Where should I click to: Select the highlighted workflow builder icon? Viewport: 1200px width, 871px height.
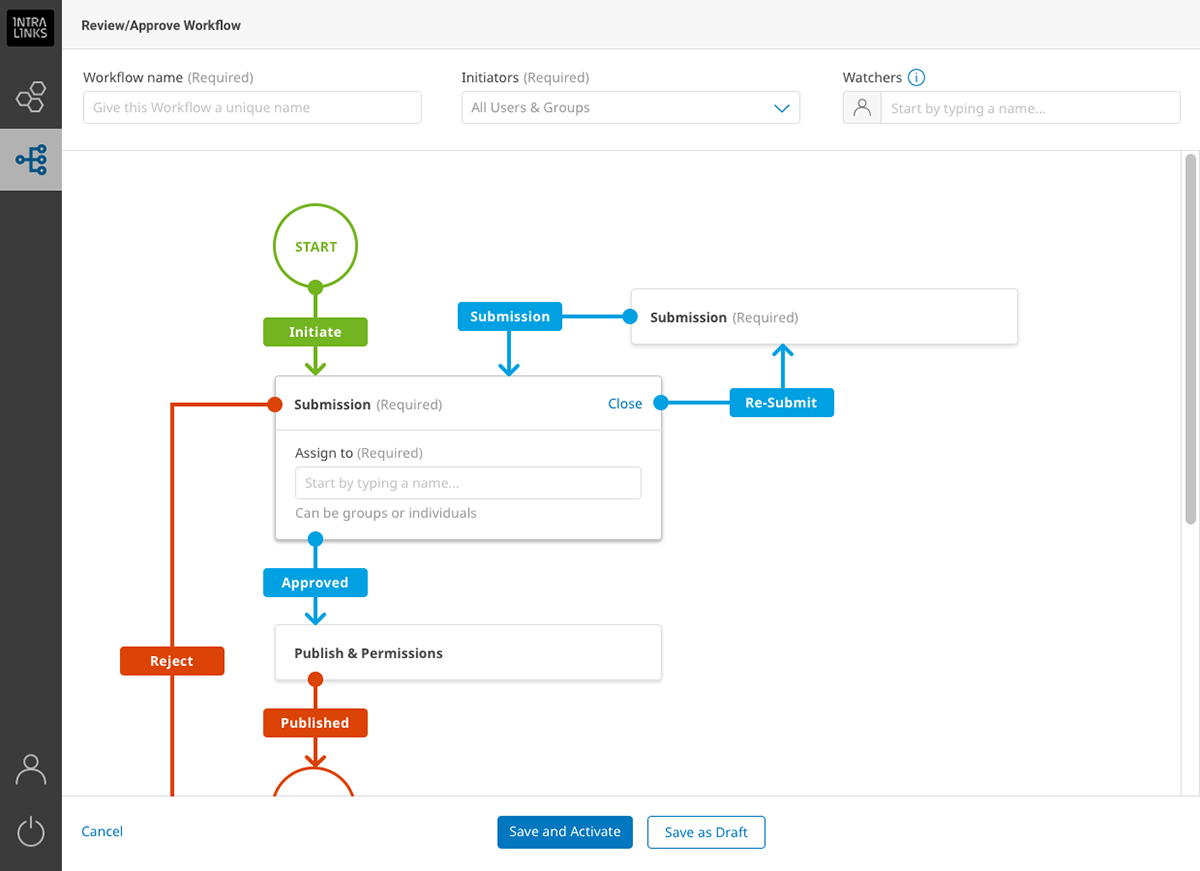[x=30, y=159]
